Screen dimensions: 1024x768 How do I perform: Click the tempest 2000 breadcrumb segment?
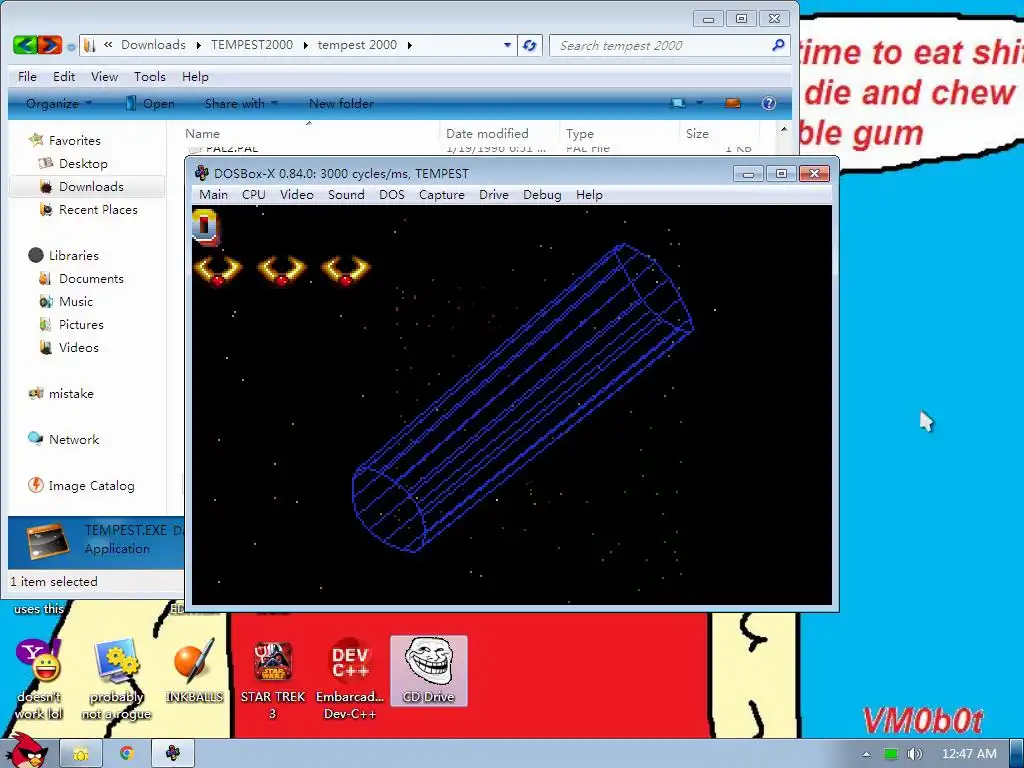pos(357,45)
